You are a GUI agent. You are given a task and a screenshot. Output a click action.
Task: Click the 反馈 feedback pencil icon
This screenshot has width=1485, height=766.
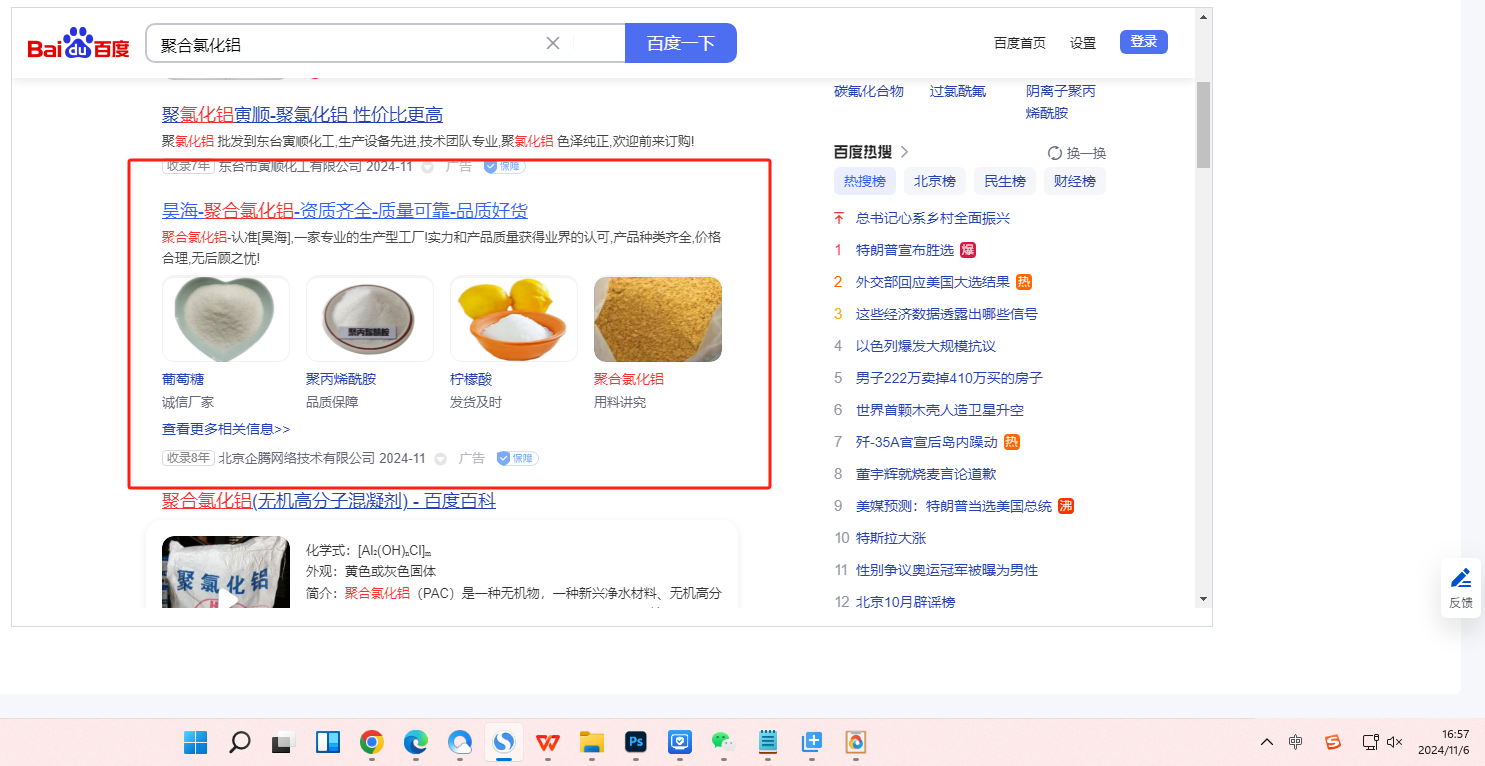[1461, 577]
